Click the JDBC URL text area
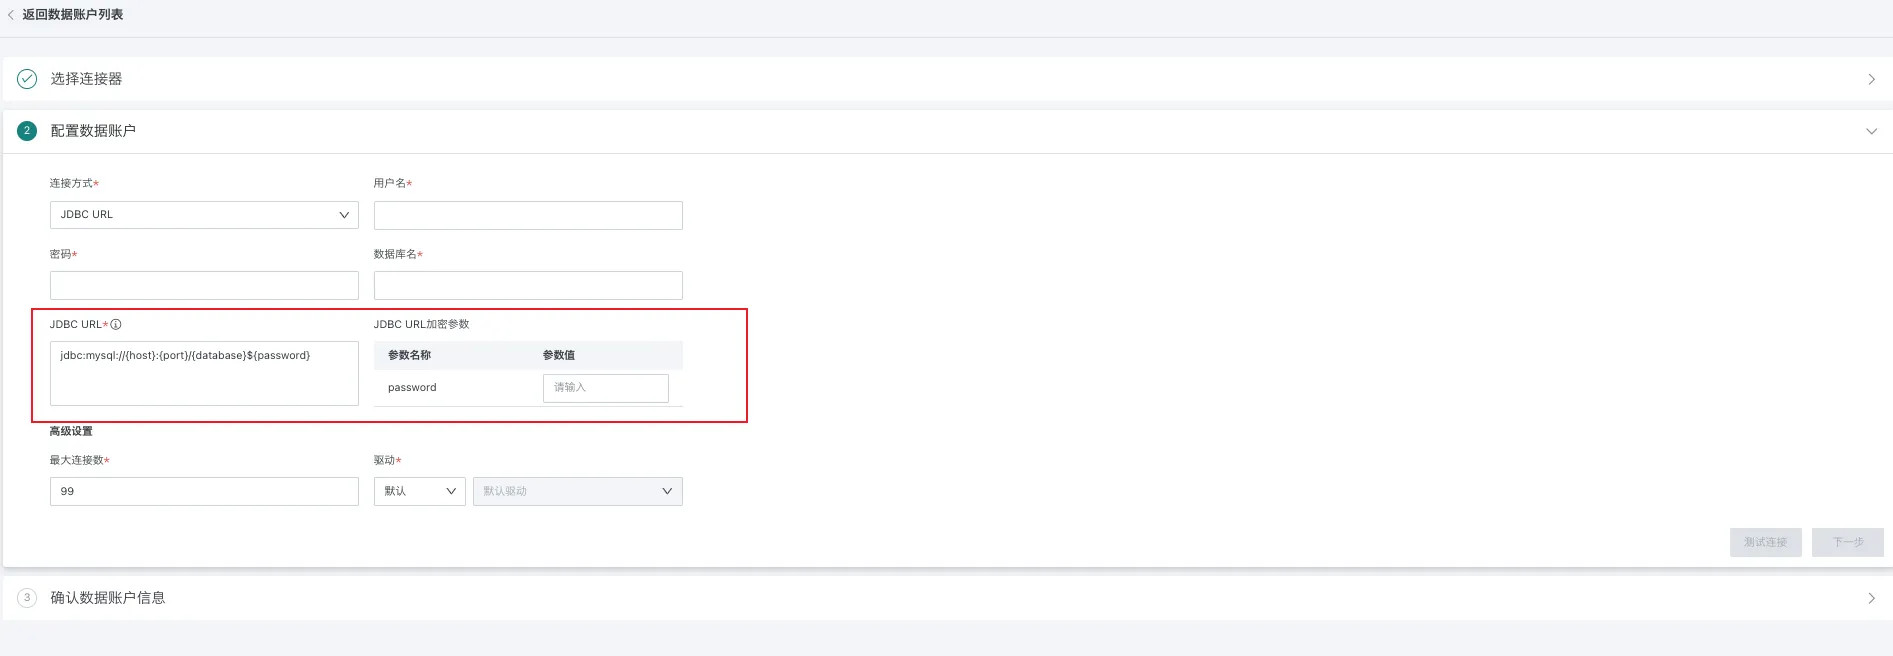 coord(204,373)
